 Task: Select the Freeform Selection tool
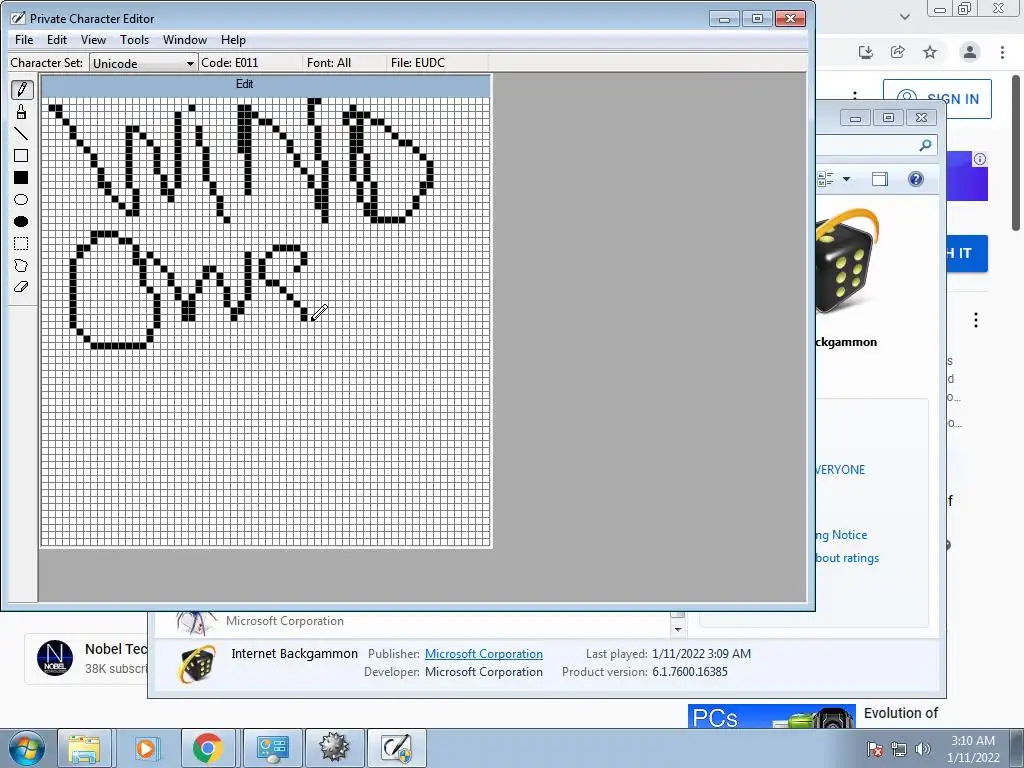(x=21, y=265)
